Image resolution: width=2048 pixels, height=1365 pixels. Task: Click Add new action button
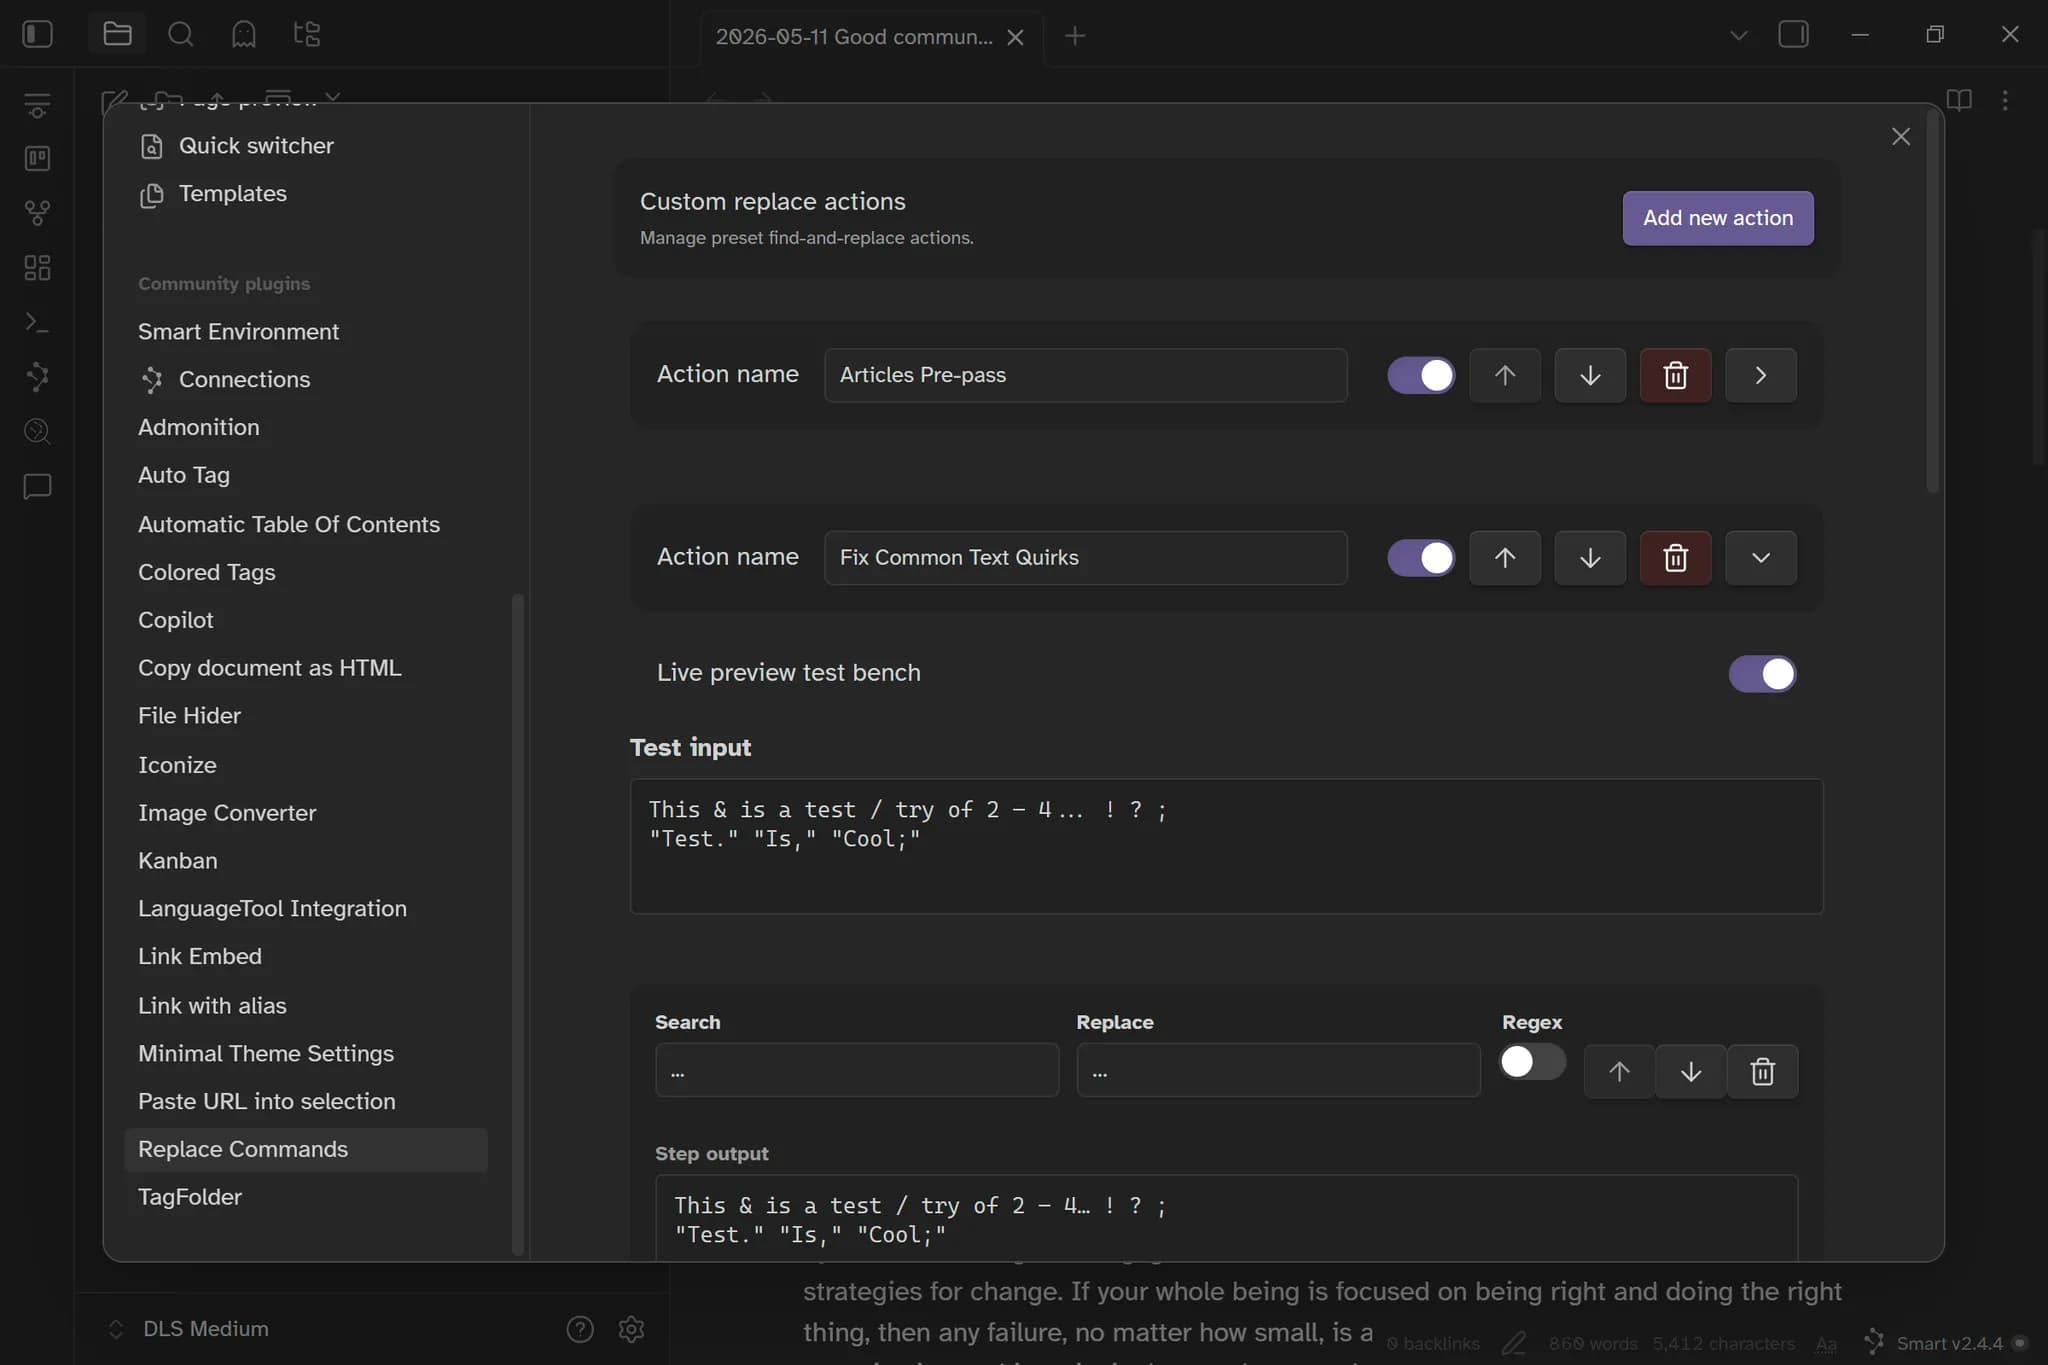[x=1718, y=218]
